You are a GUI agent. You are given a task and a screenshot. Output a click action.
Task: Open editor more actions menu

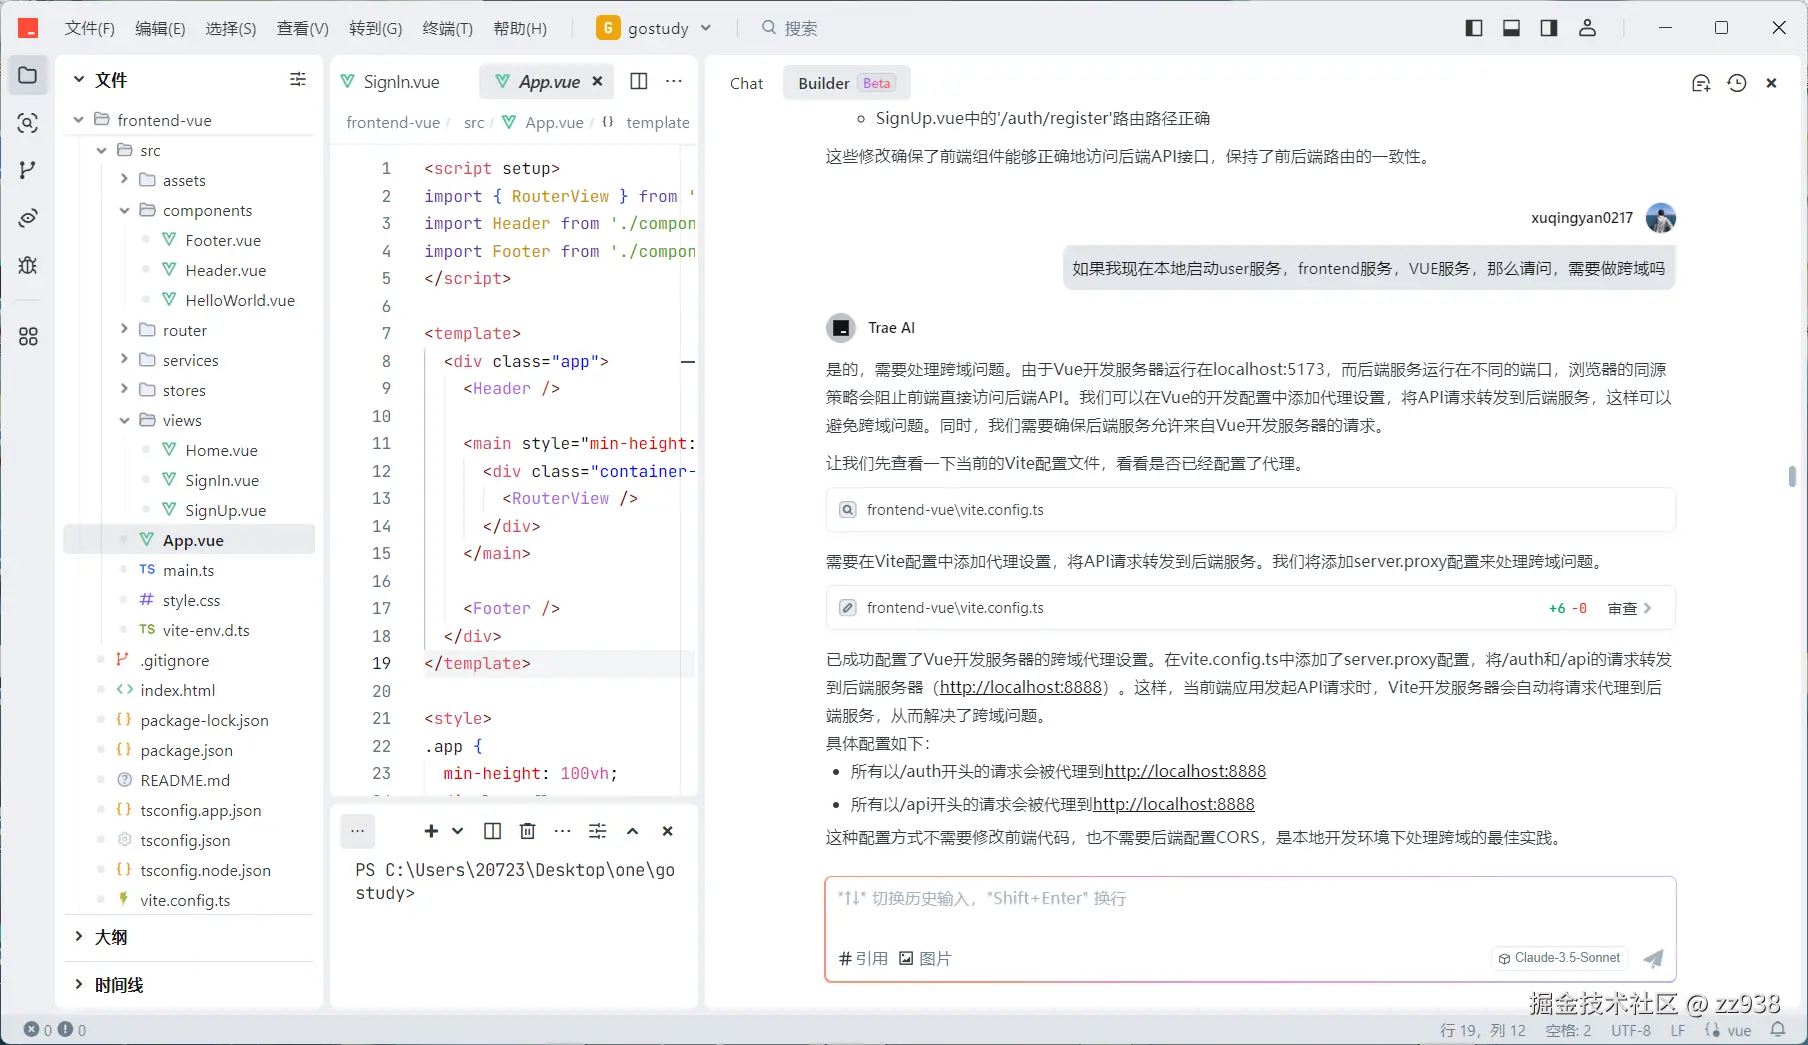(x=674, y=81)
